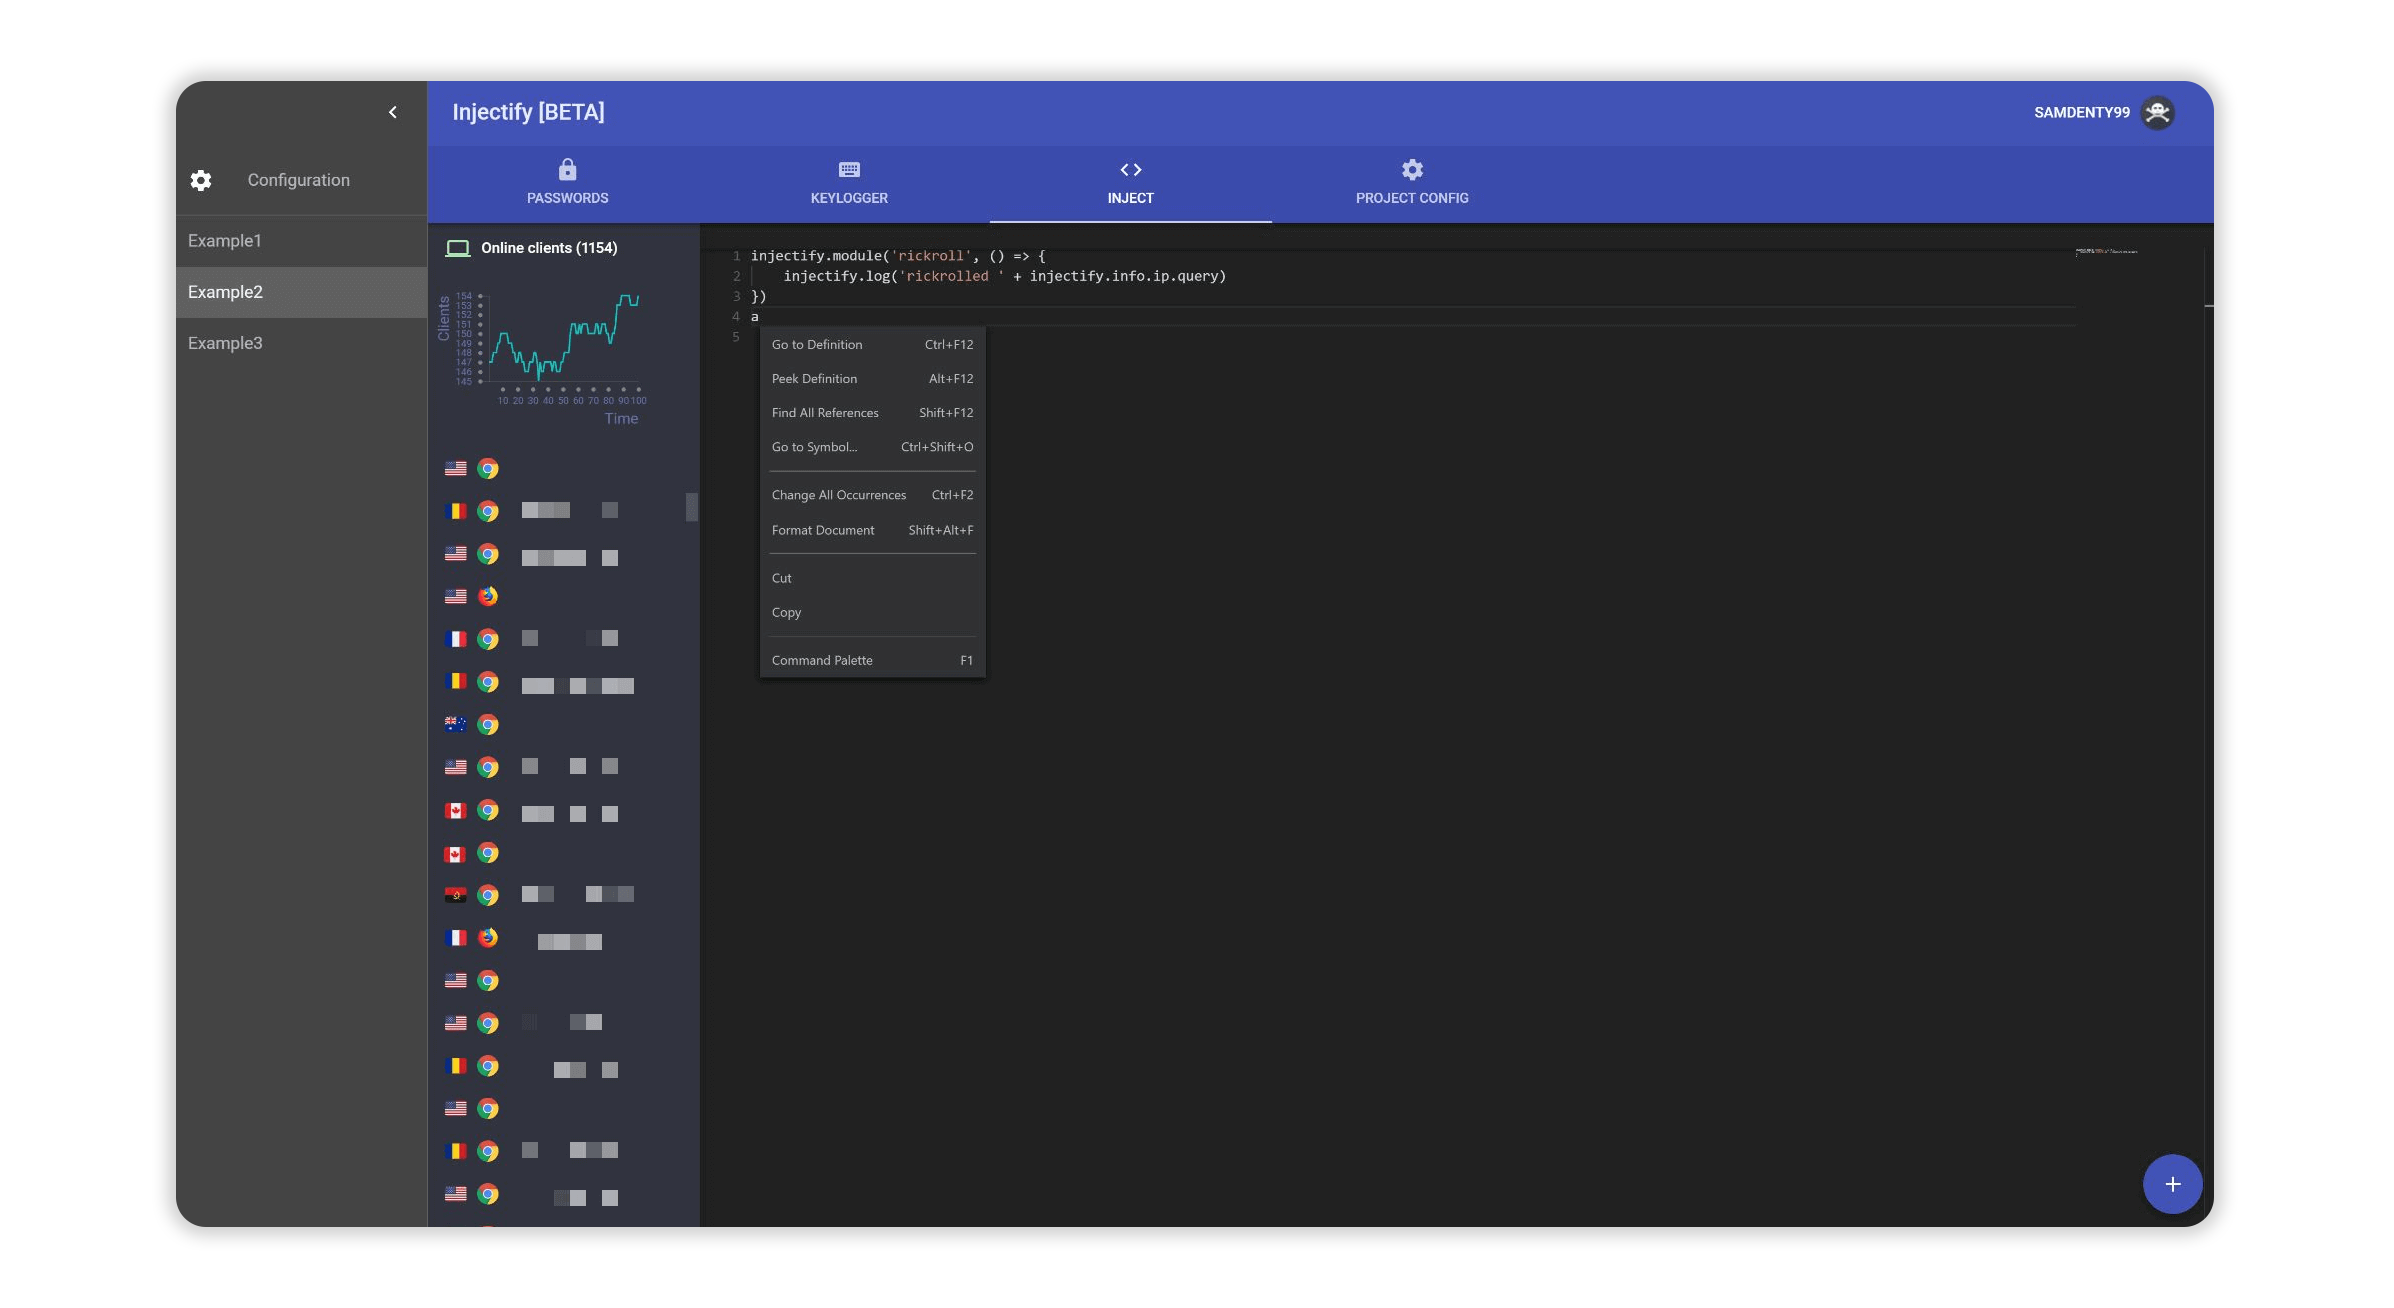This screenshot has height=1308, width=2394.
Task: Click the online clients laptop icon
Action: 457,248
